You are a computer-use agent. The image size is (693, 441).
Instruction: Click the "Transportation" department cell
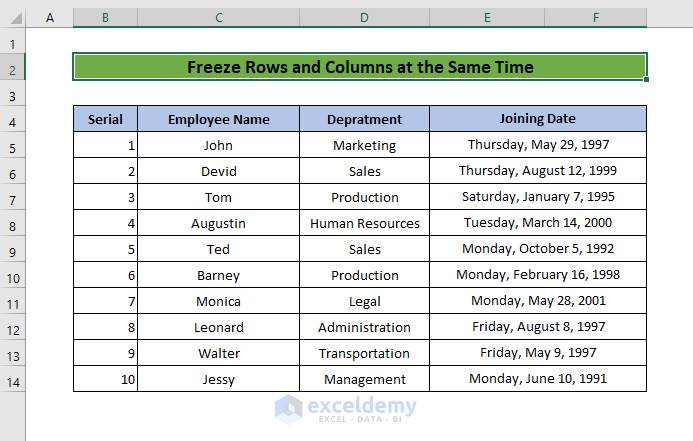pyautogui.click(x=364, y=353)
